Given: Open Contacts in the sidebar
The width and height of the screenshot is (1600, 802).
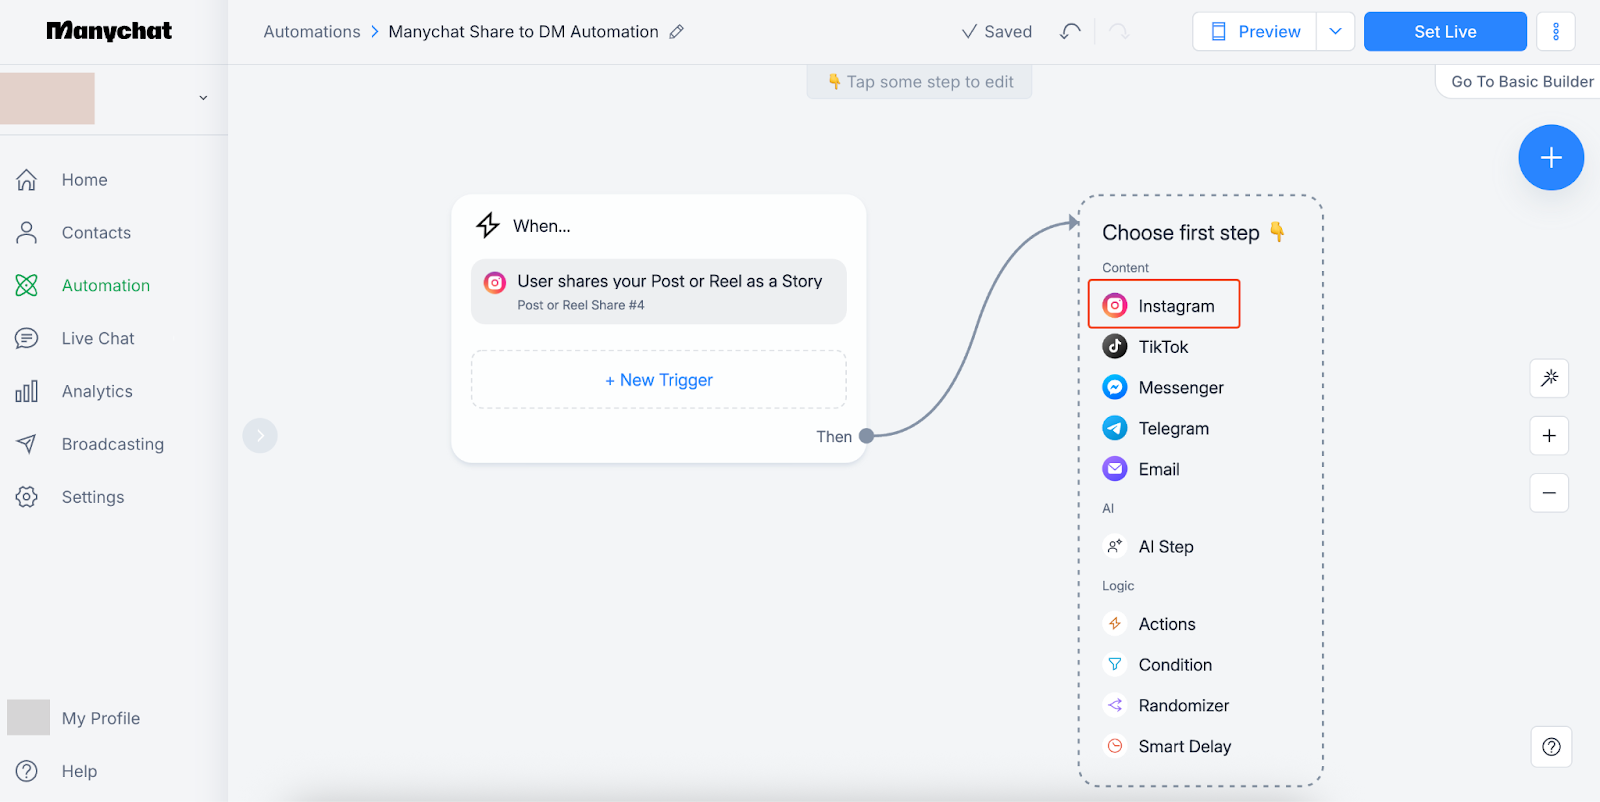Looking at the screenshot, I should tap(96, 233).
